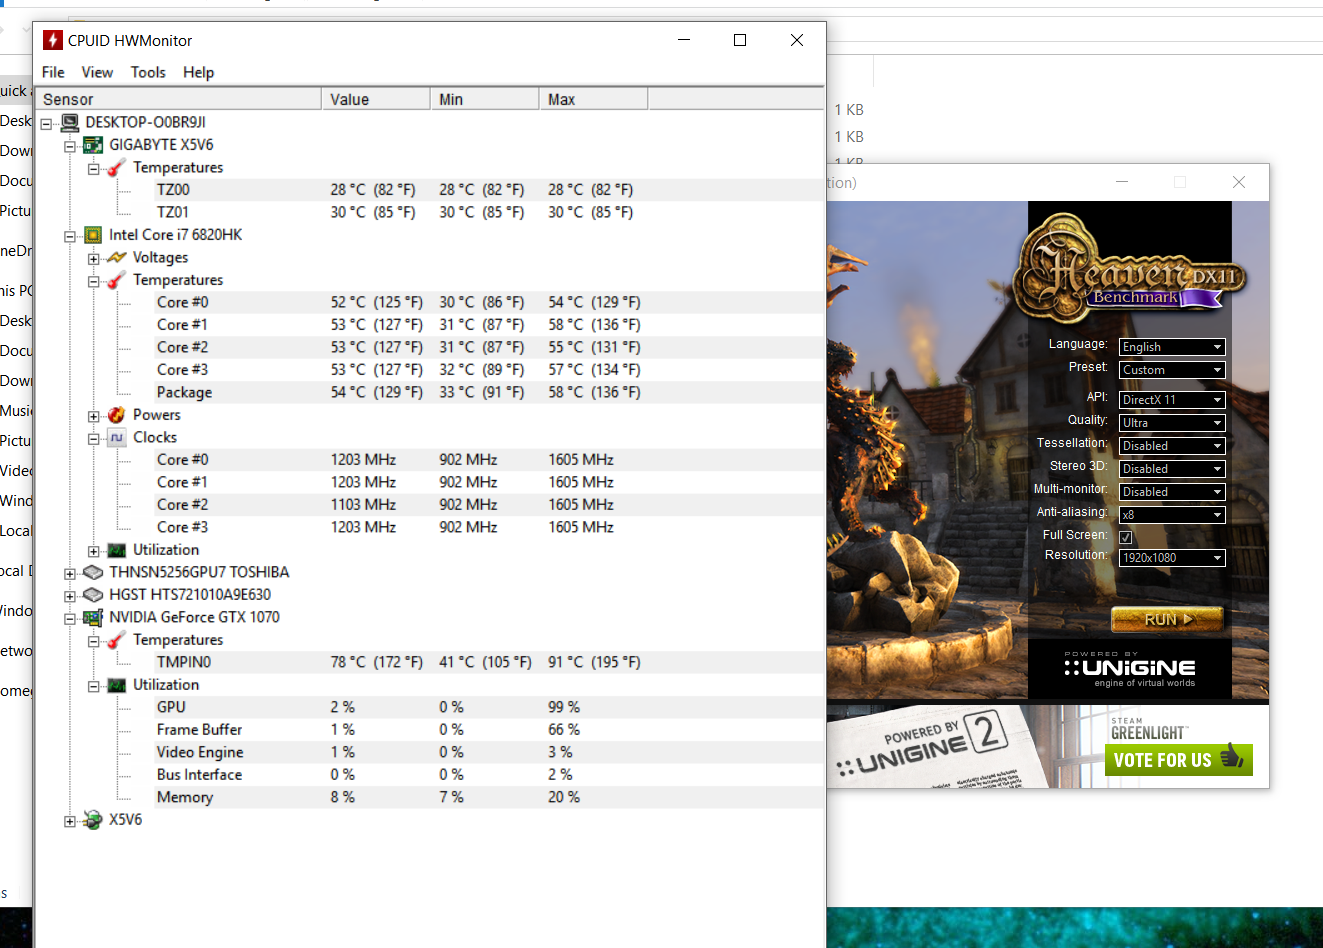Open the Preset dropdown set to Custom
The width and height of the screenshot is (1323, 948).
tap(1172, 370)
